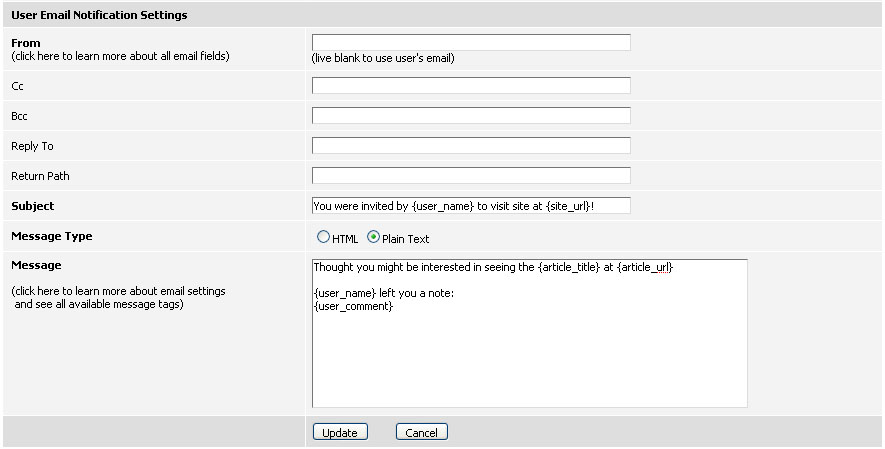The width and height of the screenshot is (885, 449).
Task: Click the Message Type label
Action: [x=52, y=236]
